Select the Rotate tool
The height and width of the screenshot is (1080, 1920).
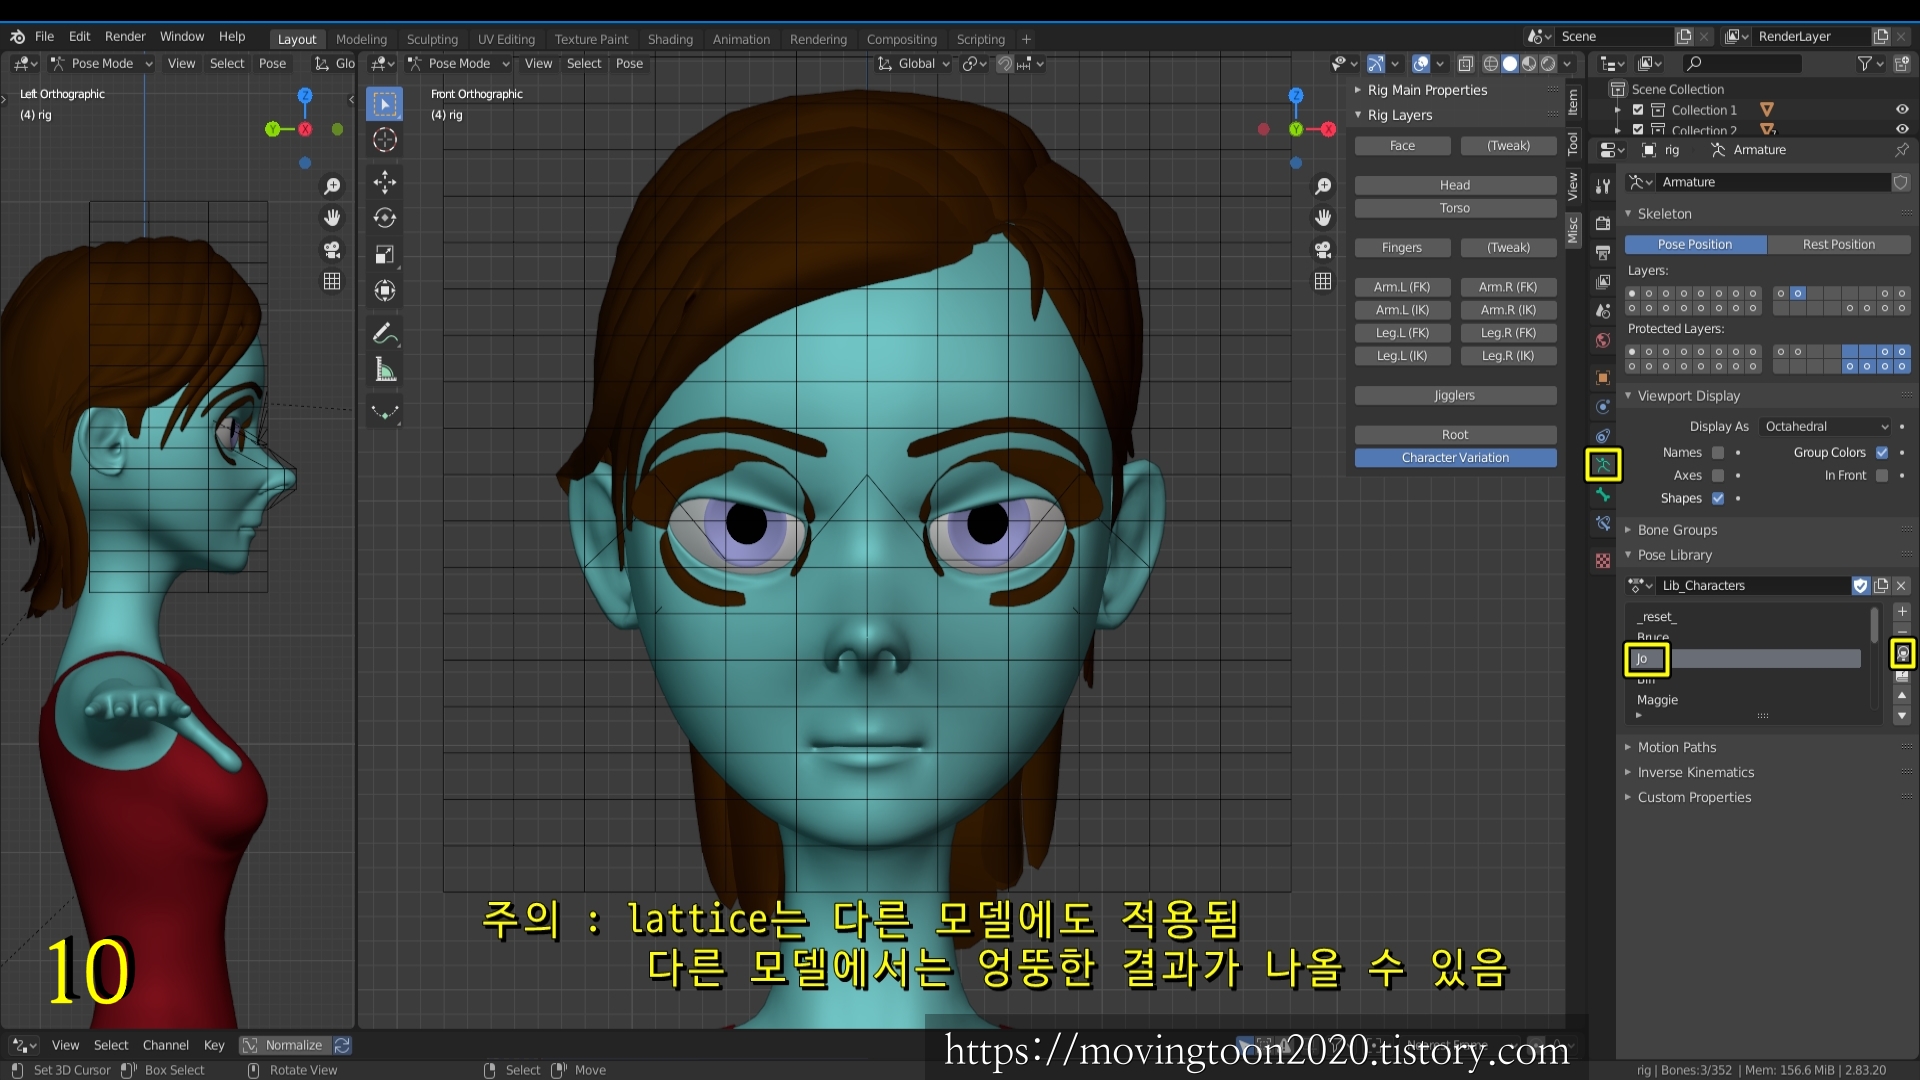coord(385,218)
